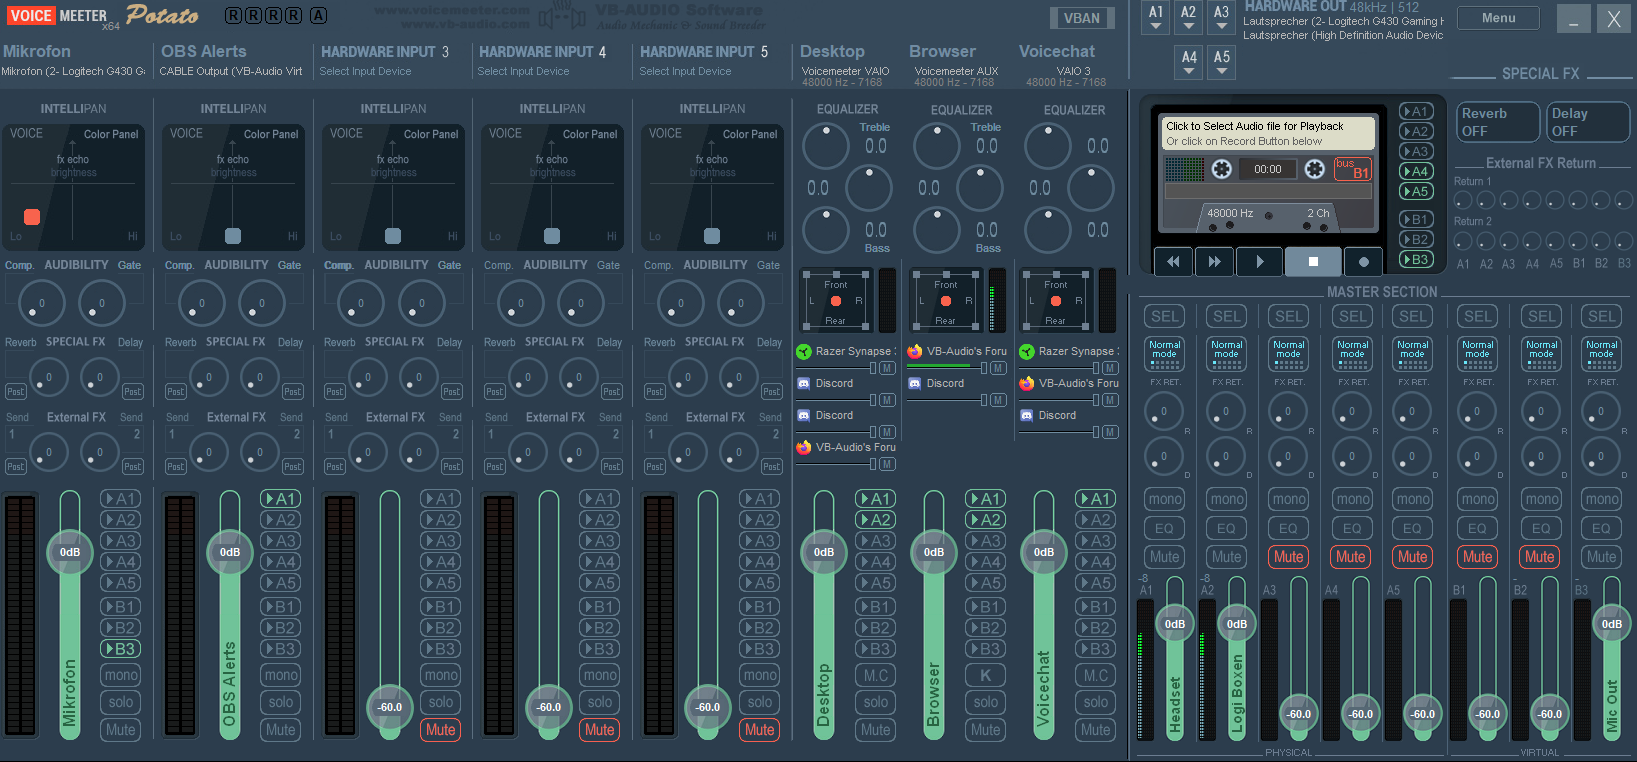Adjust the Desktop strip fader knob
This screenshot has width=1637, height=762.
[x=824, y=552]
